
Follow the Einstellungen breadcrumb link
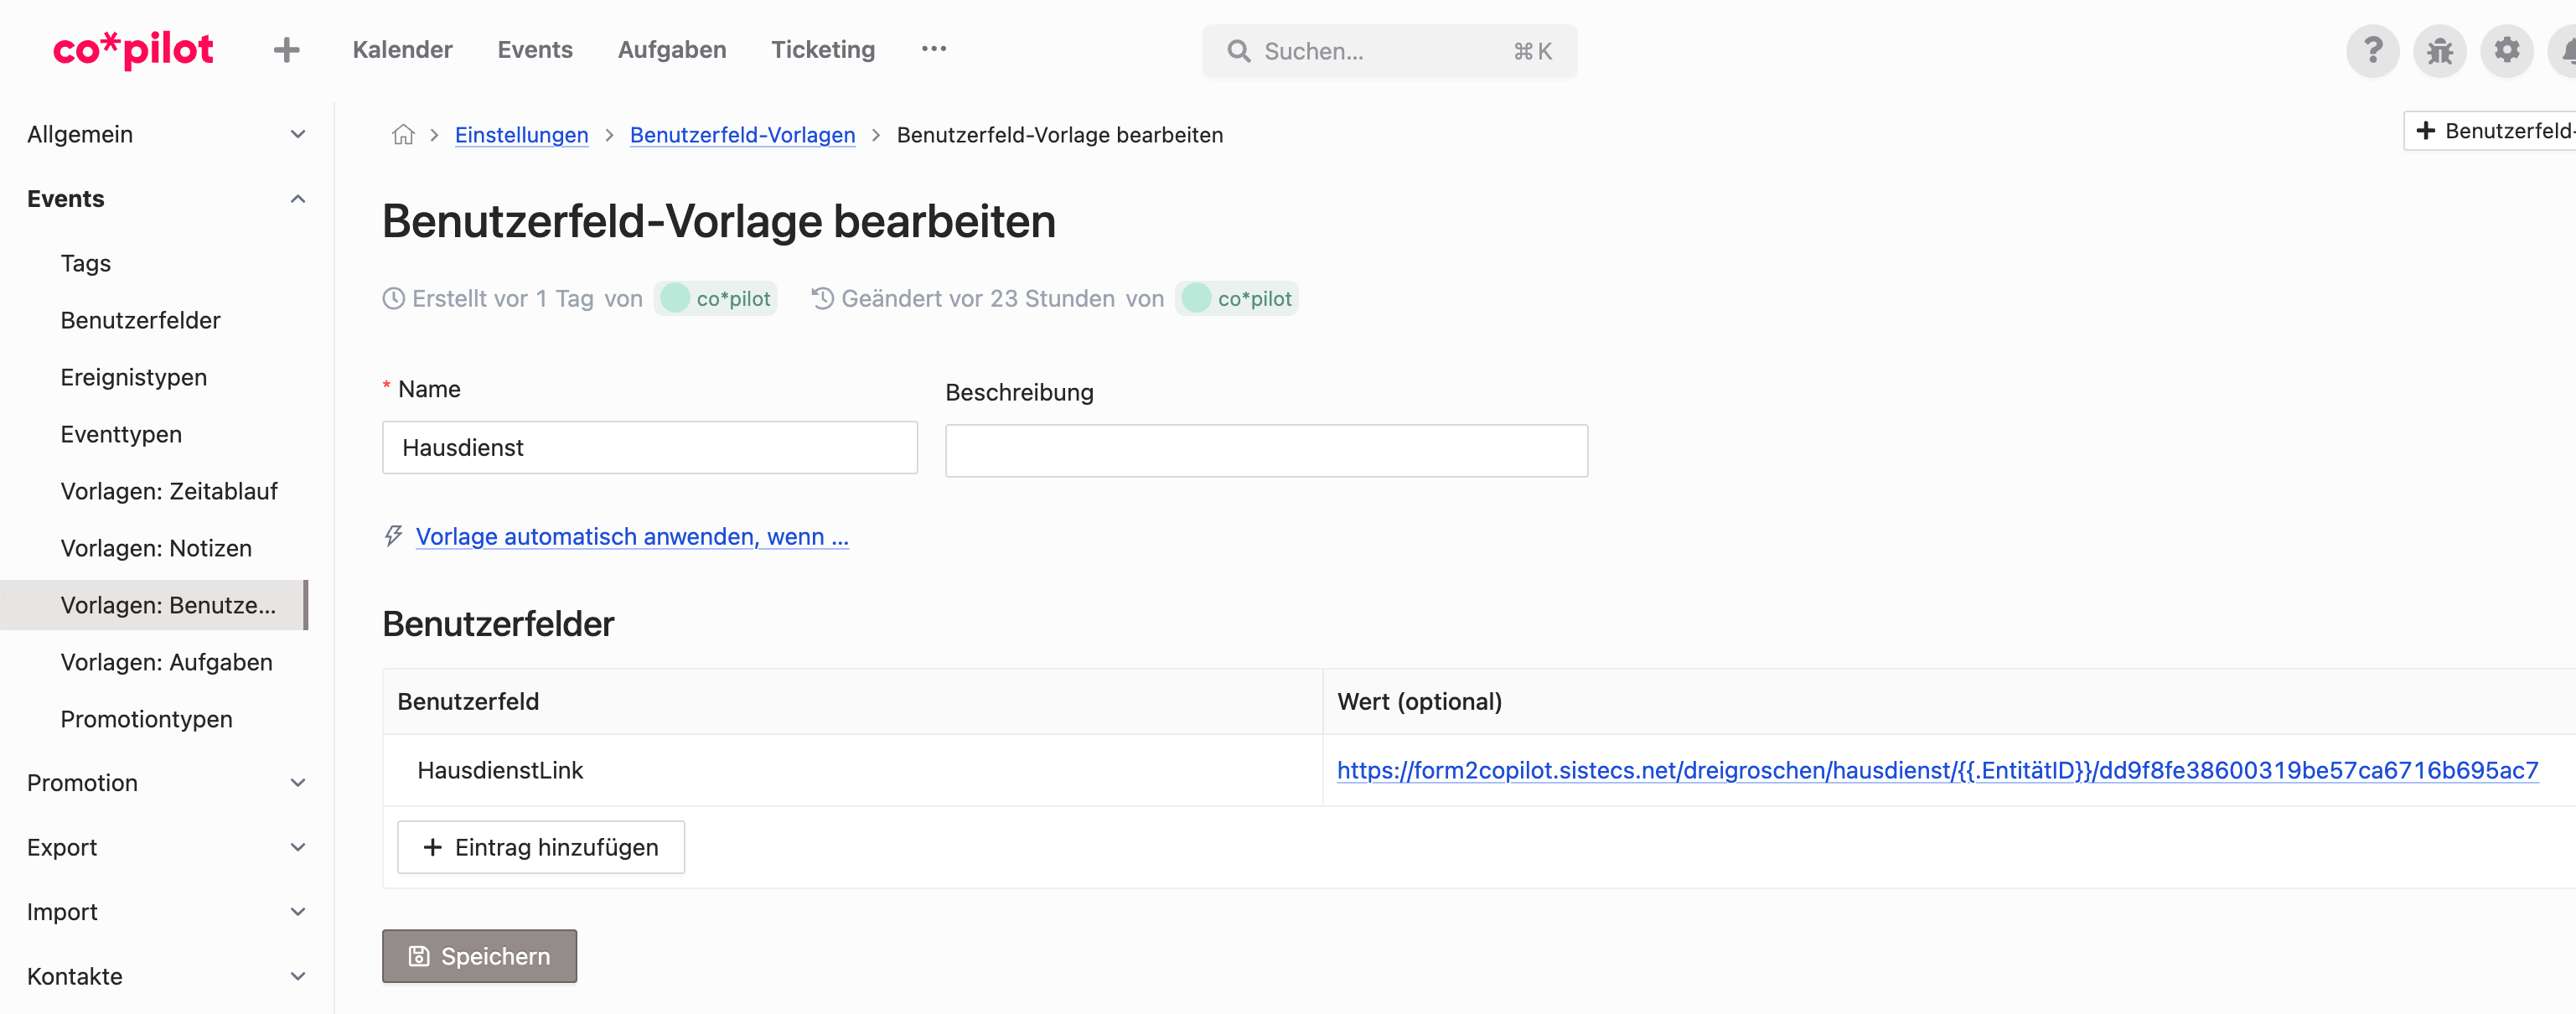522,135
